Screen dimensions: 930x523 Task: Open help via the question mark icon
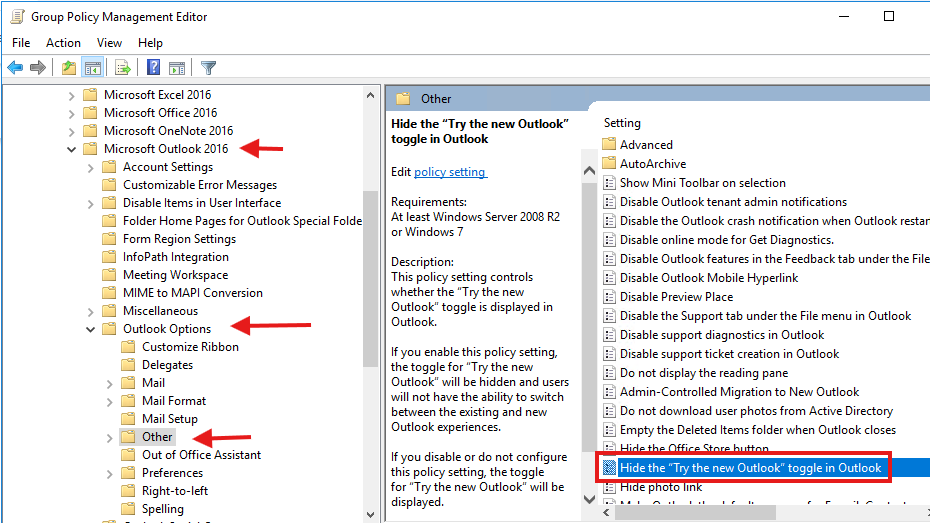(153, 68)
